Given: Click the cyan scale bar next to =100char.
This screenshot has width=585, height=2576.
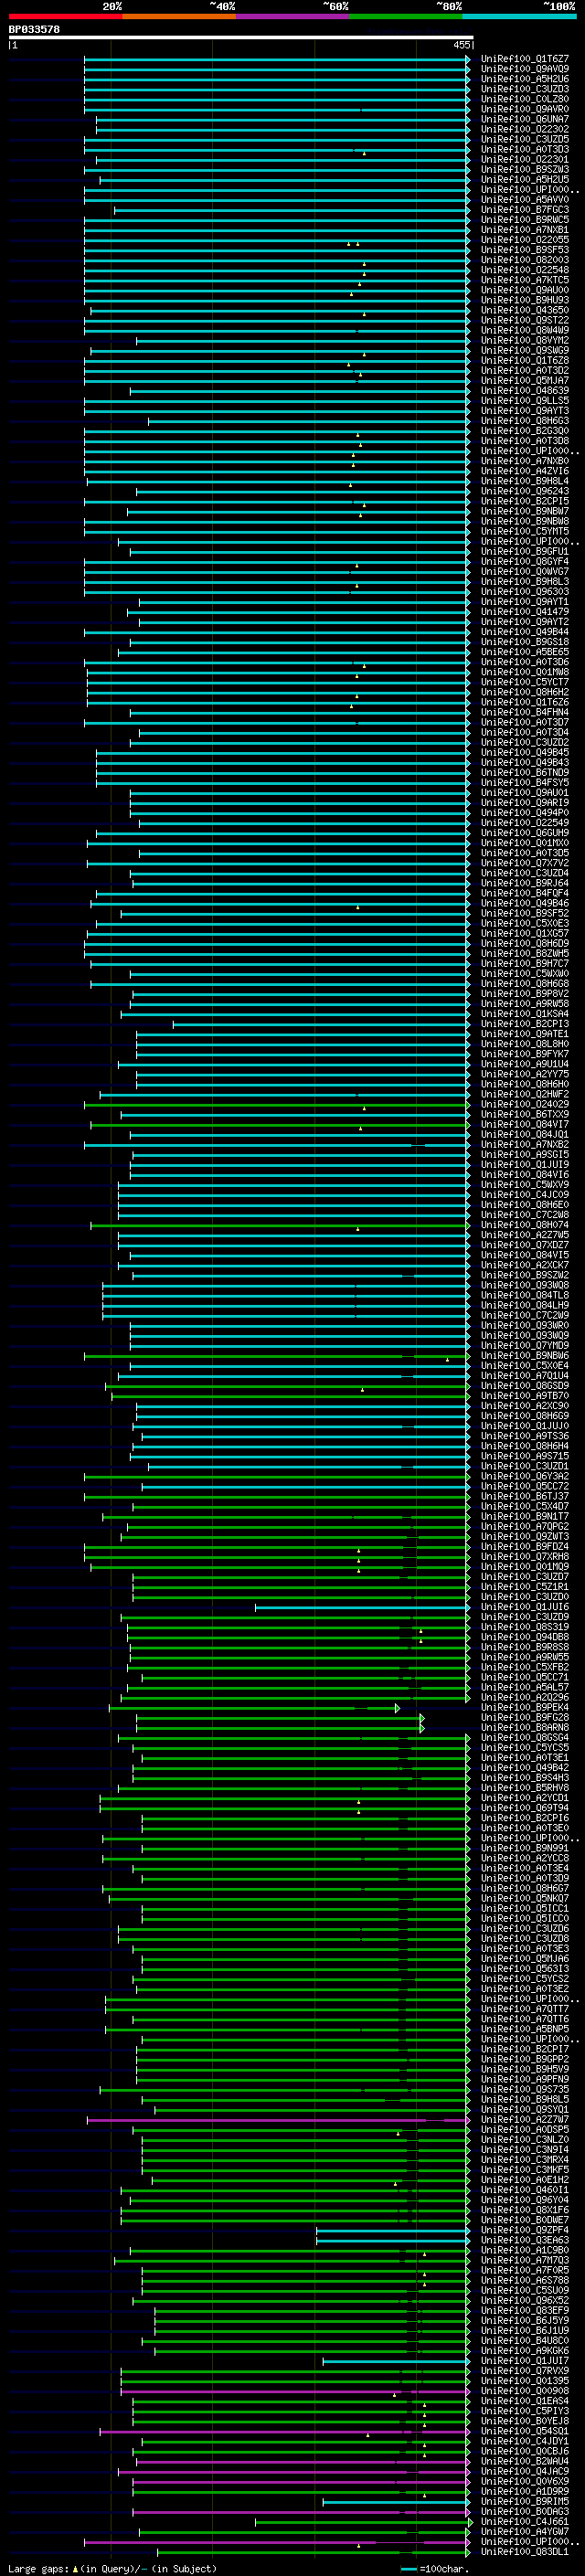Looking at the screenshot, I should coord(409,2568).
